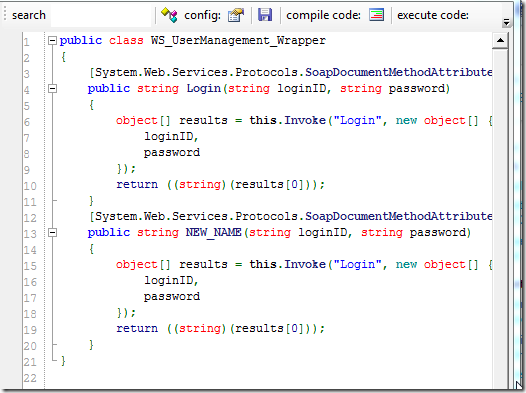This screenshot has height=393, width=526.
Task: Click the 'public' keyword on line 1
Action: 81,41
